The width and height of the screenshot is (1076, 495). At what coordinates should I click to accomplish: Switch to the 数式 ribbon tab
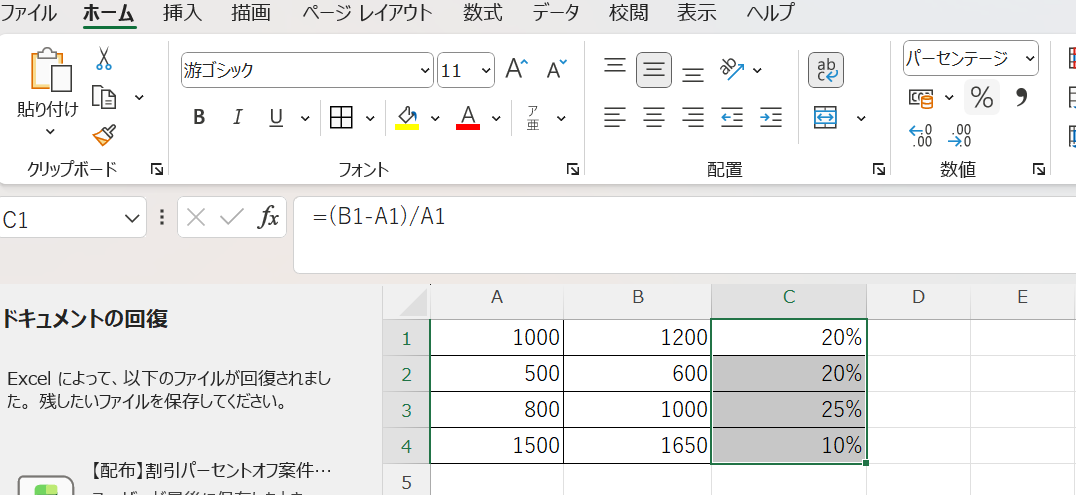[483, 13]
